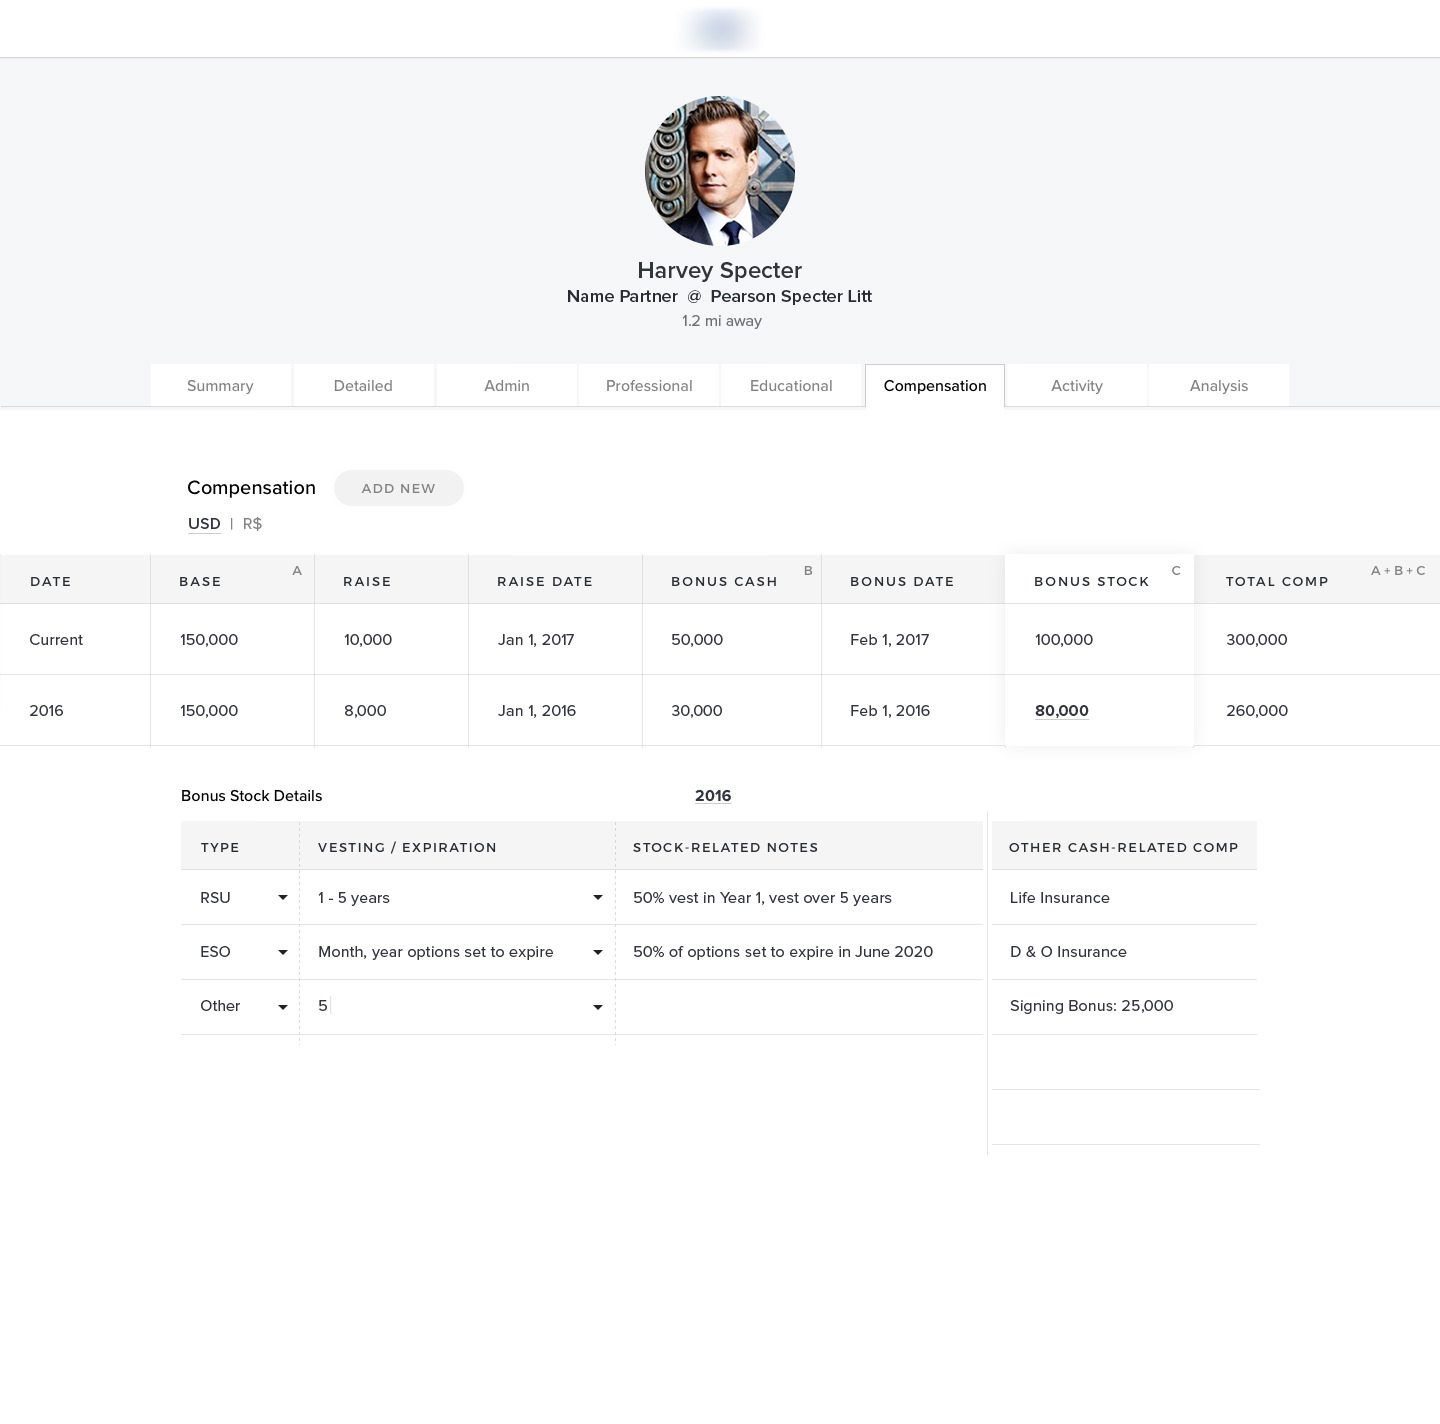Click the 260,000 total comp value
The image size is (1440, 1424).
pyautogui.click(x=1257, y=711)
